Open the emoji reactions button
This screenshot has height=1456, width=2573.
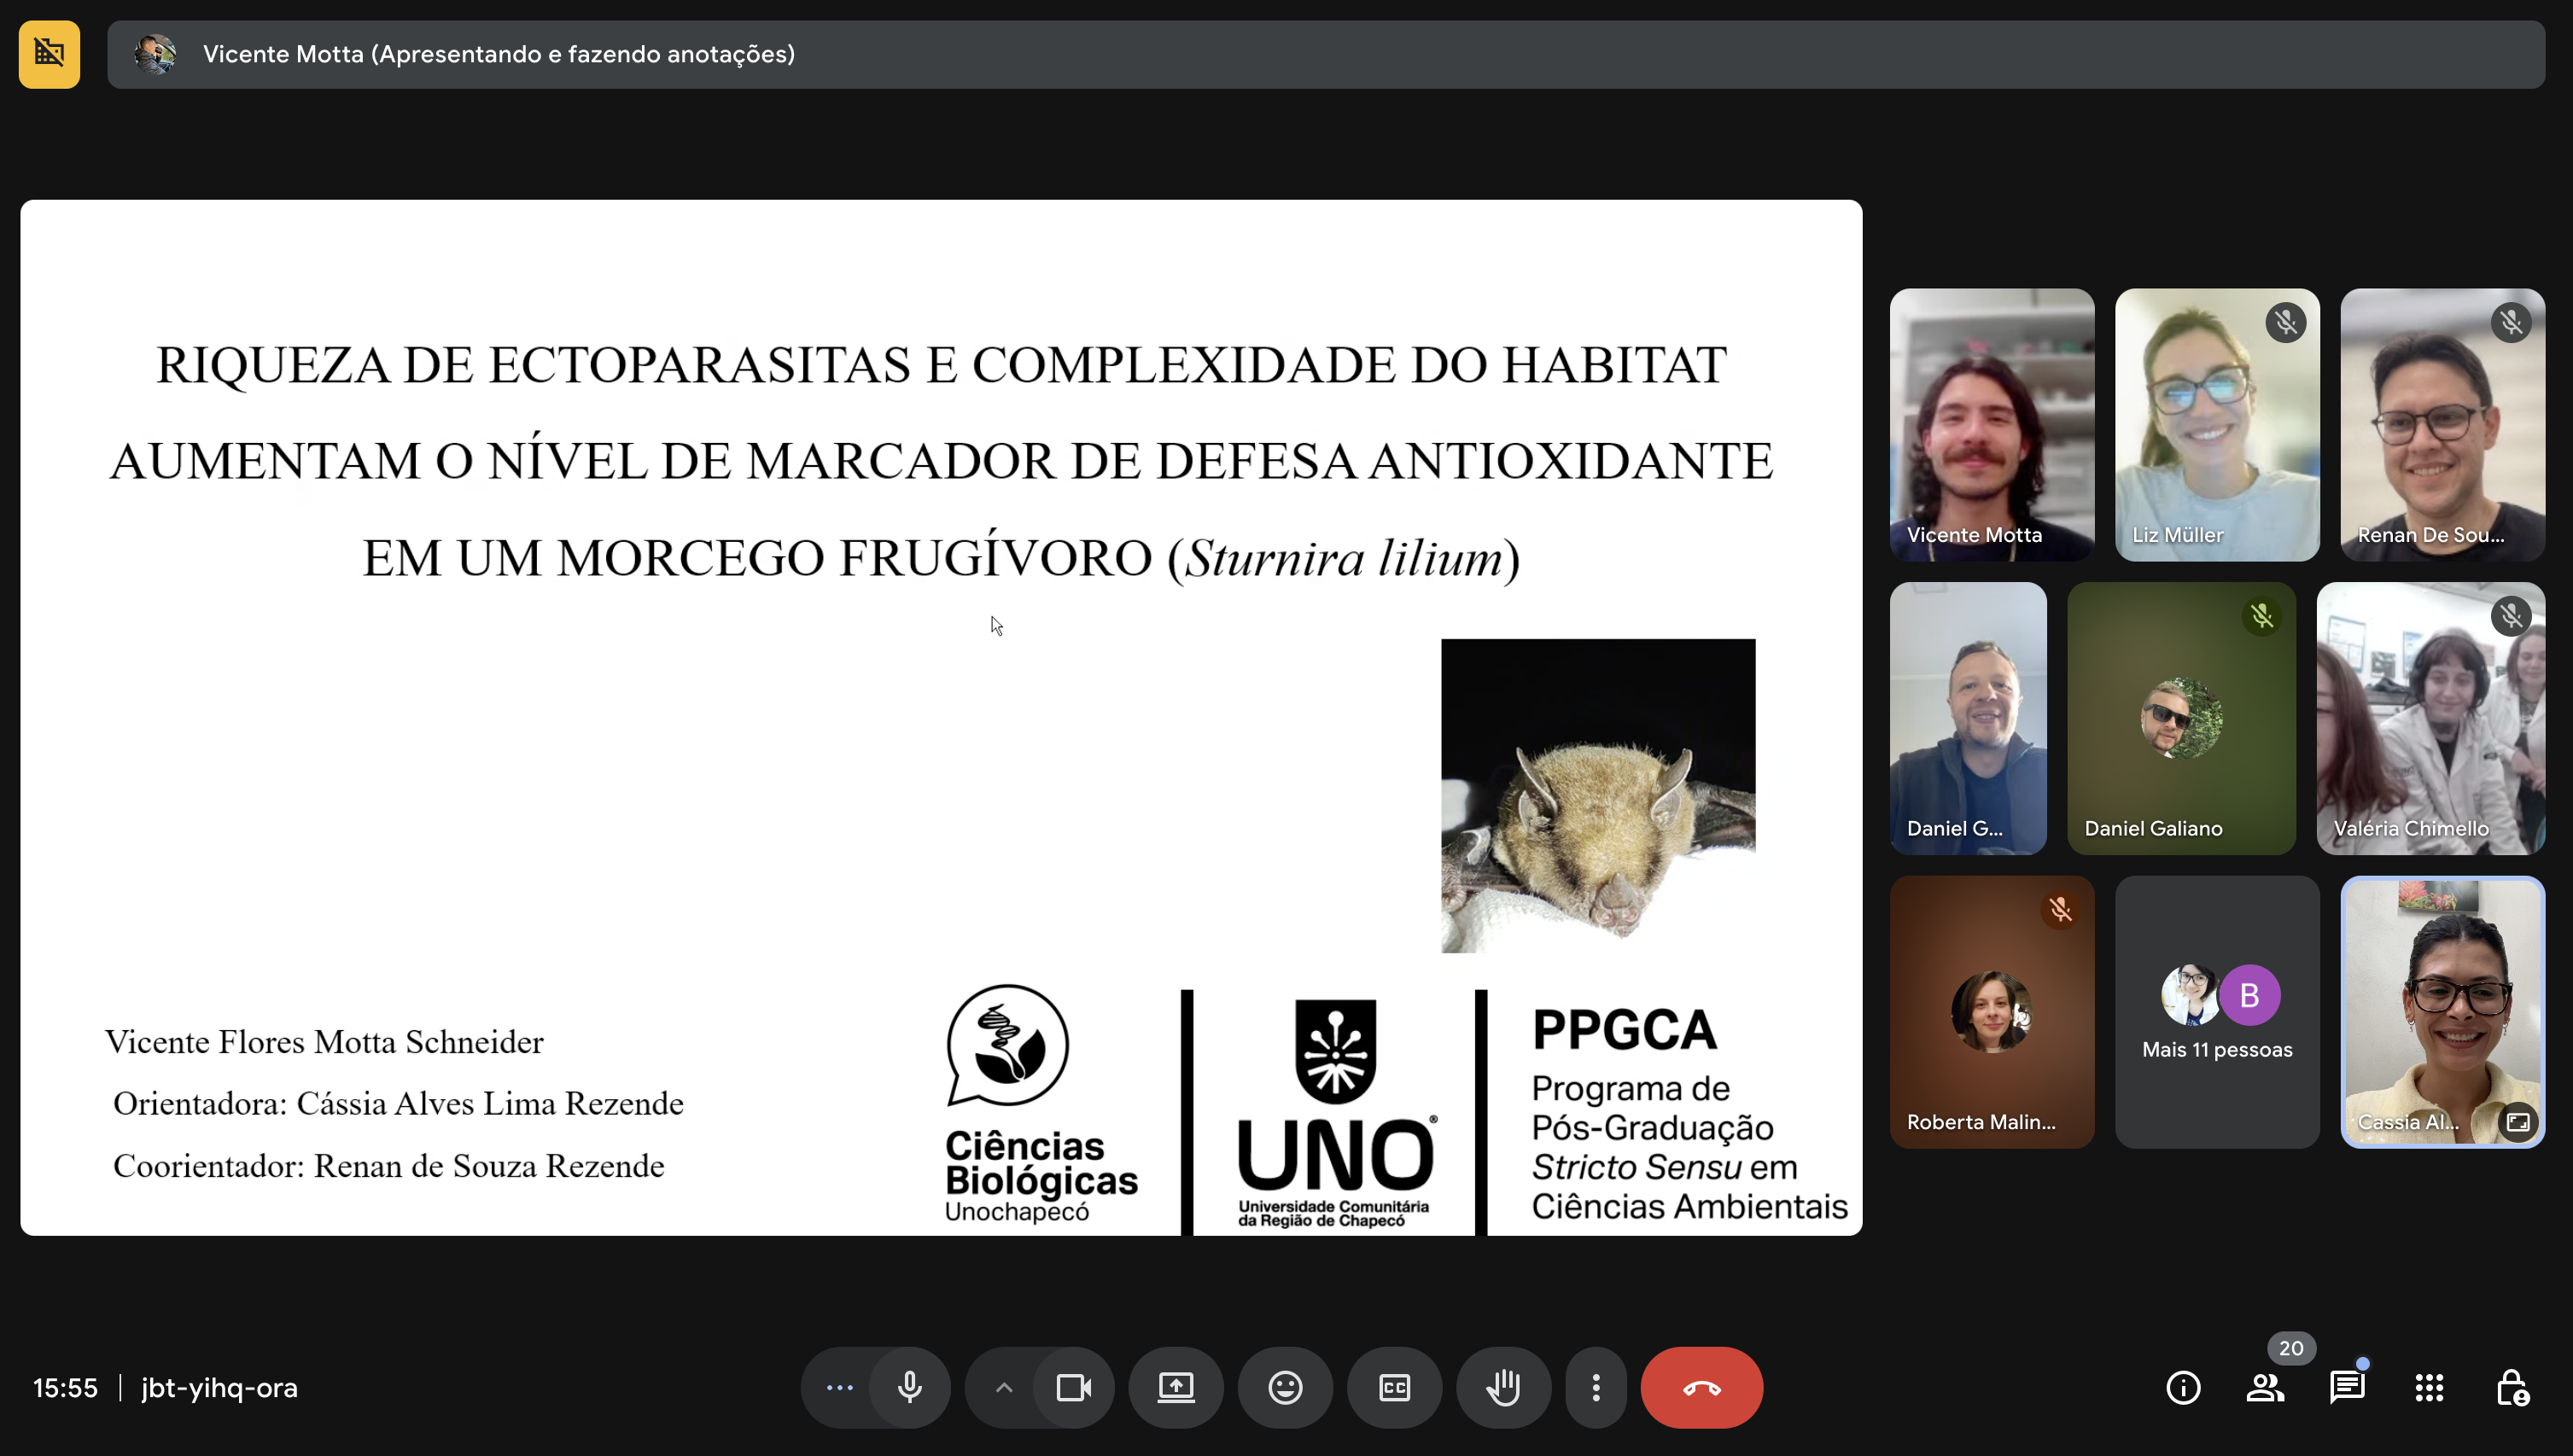[1285, 1387]
